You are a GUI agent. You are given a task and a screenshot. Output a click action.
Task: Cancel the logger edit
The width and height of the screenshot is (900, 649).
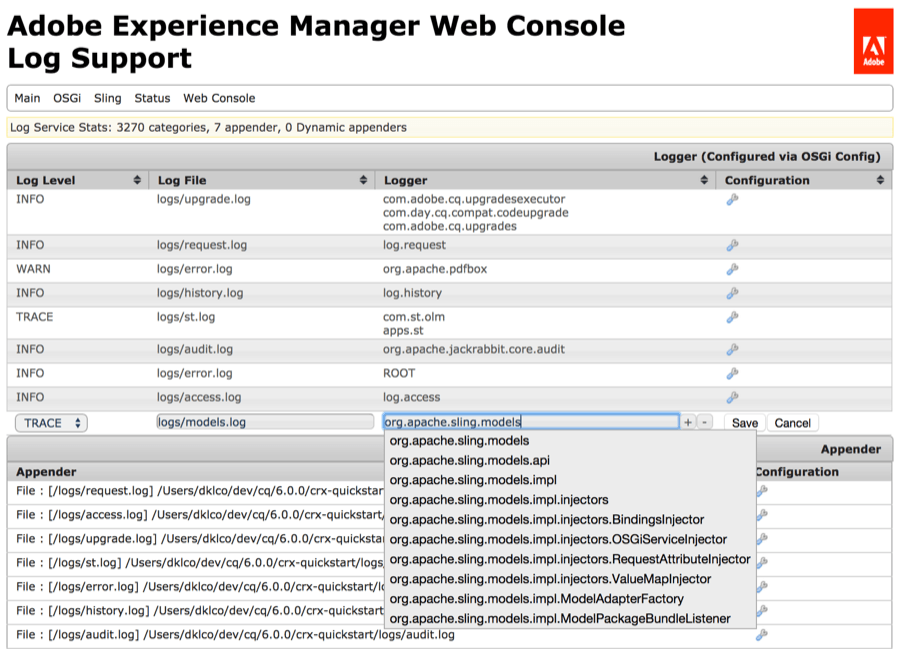pyautogui.click(x=792, y=423)
